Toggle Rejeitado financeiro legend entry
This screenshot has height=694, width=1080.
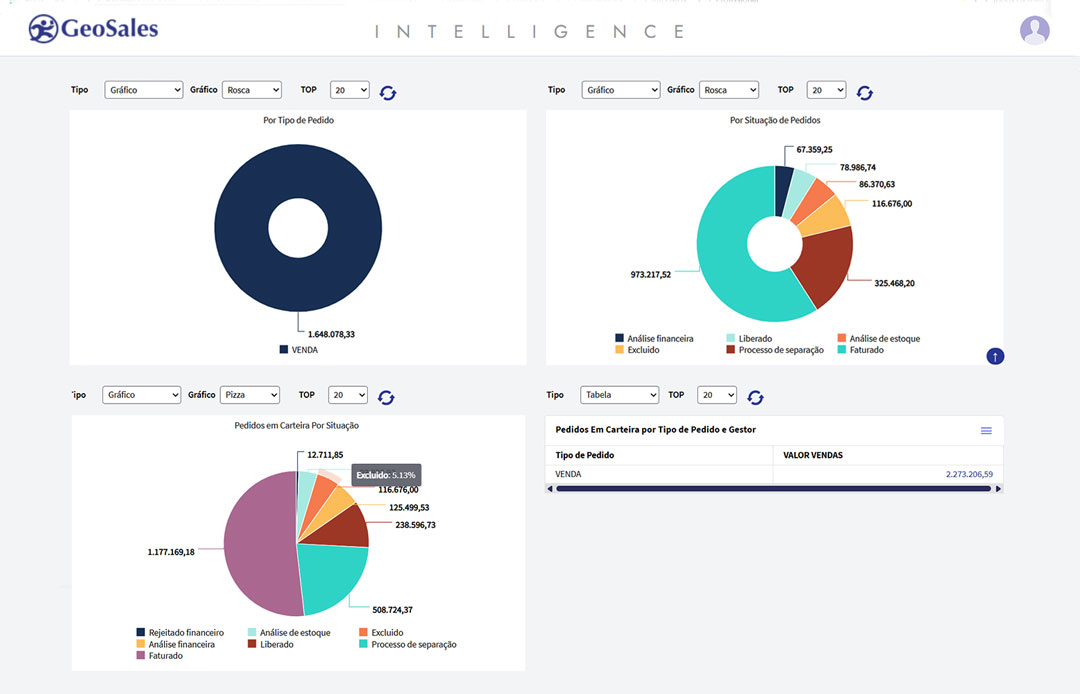tap(180, 633)
